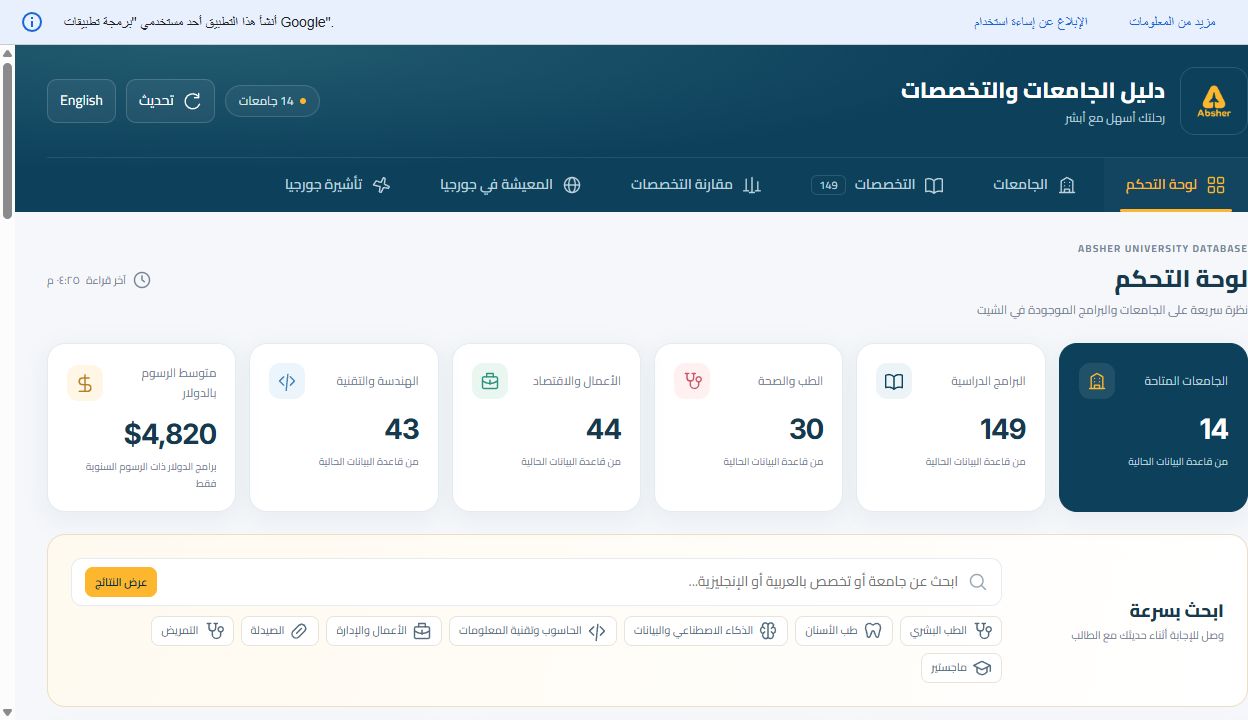
Task: Focus the university or major search field
Action: point(536,582)
